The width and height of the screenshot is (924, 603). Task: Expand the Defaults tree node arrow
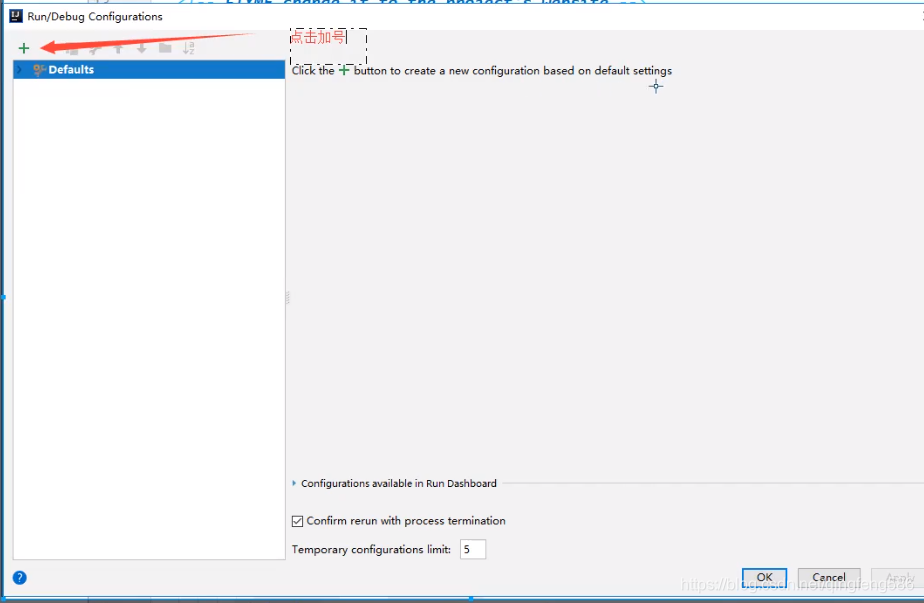click(19, 70)
